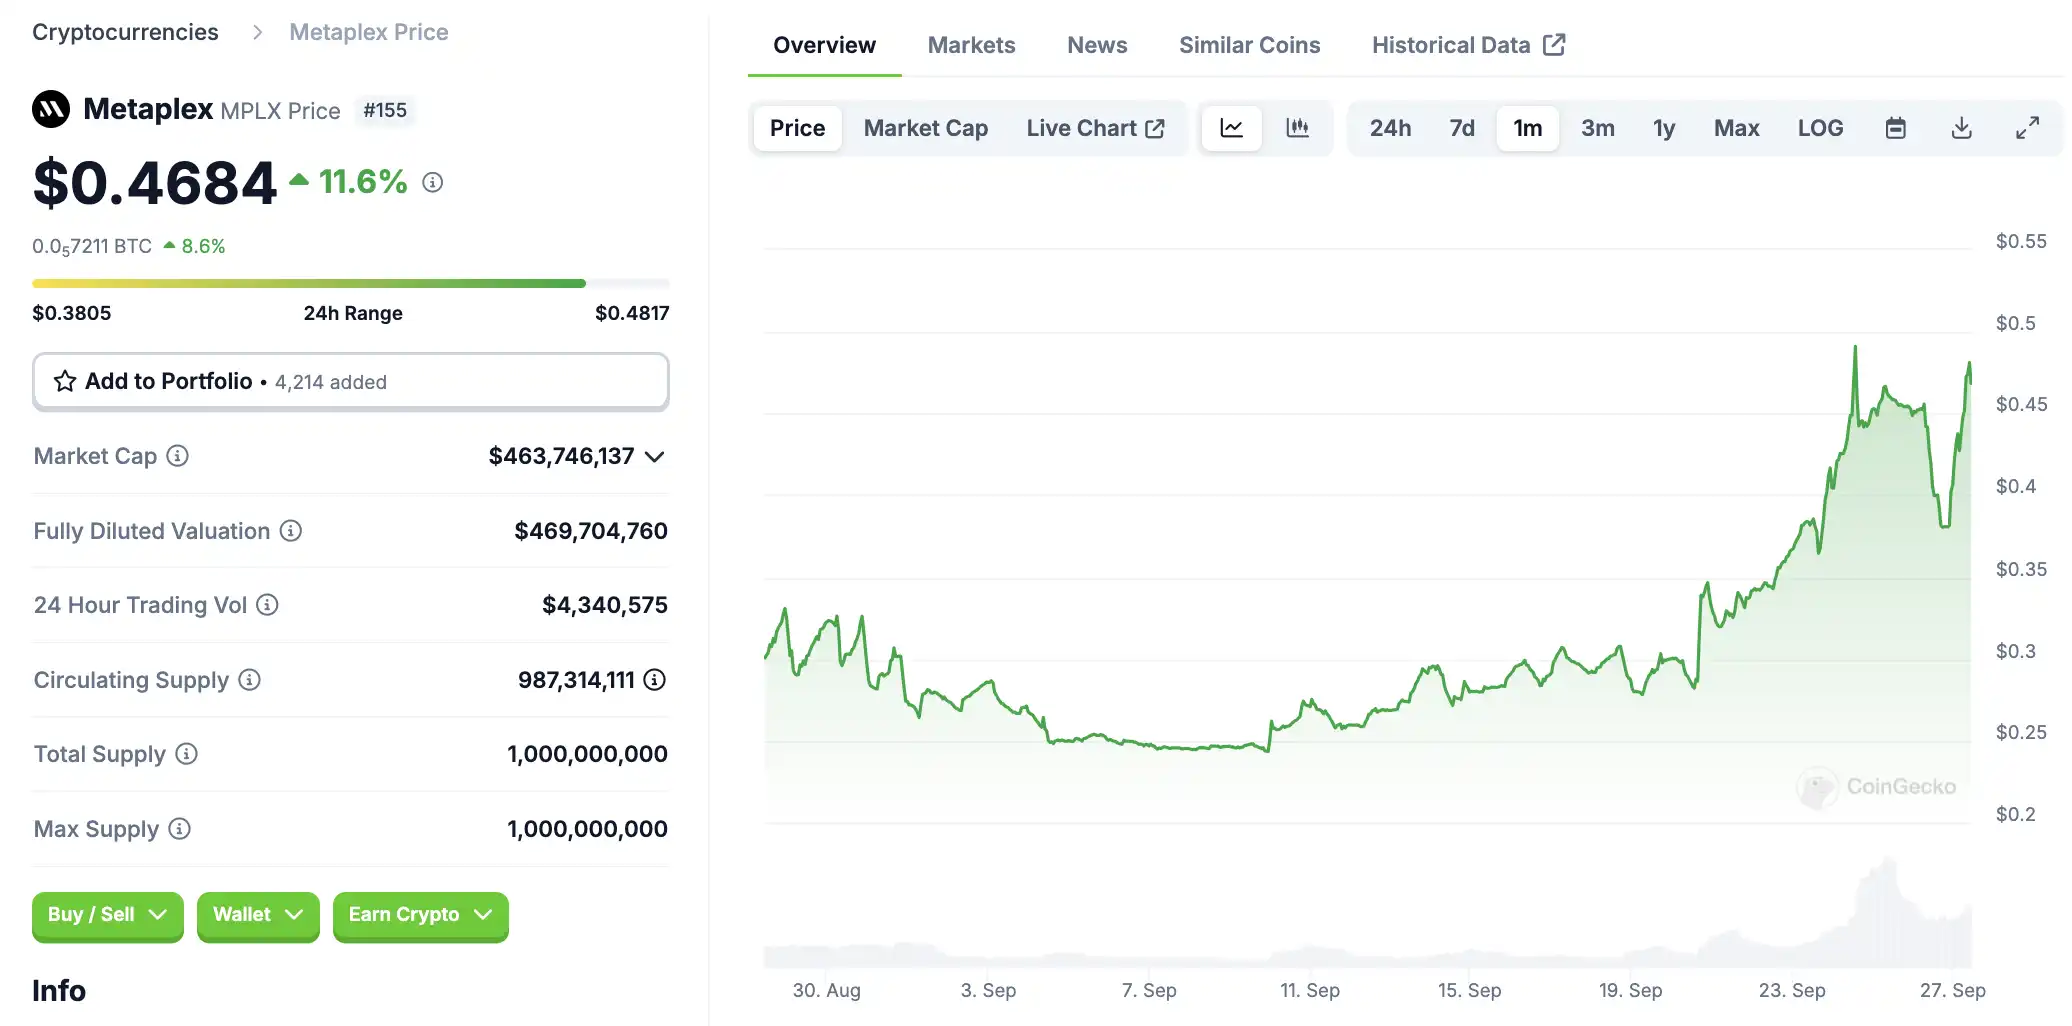Open the calendar date range picker
This screenshot has width=2072, height=1026.
(x=1895, y=128)
